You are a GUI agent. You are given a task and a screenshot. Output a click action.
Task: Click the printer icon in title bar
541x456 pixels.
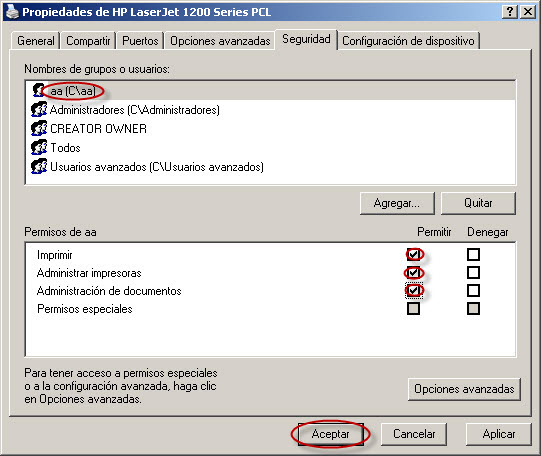pos(12,11)
